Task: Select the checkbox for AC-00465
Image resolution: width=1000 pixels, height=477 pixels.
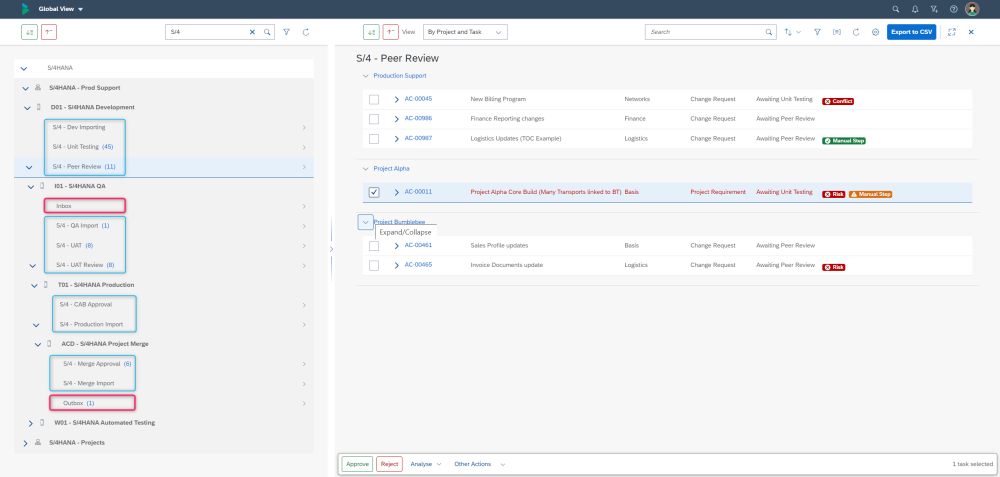Action: 374,266
